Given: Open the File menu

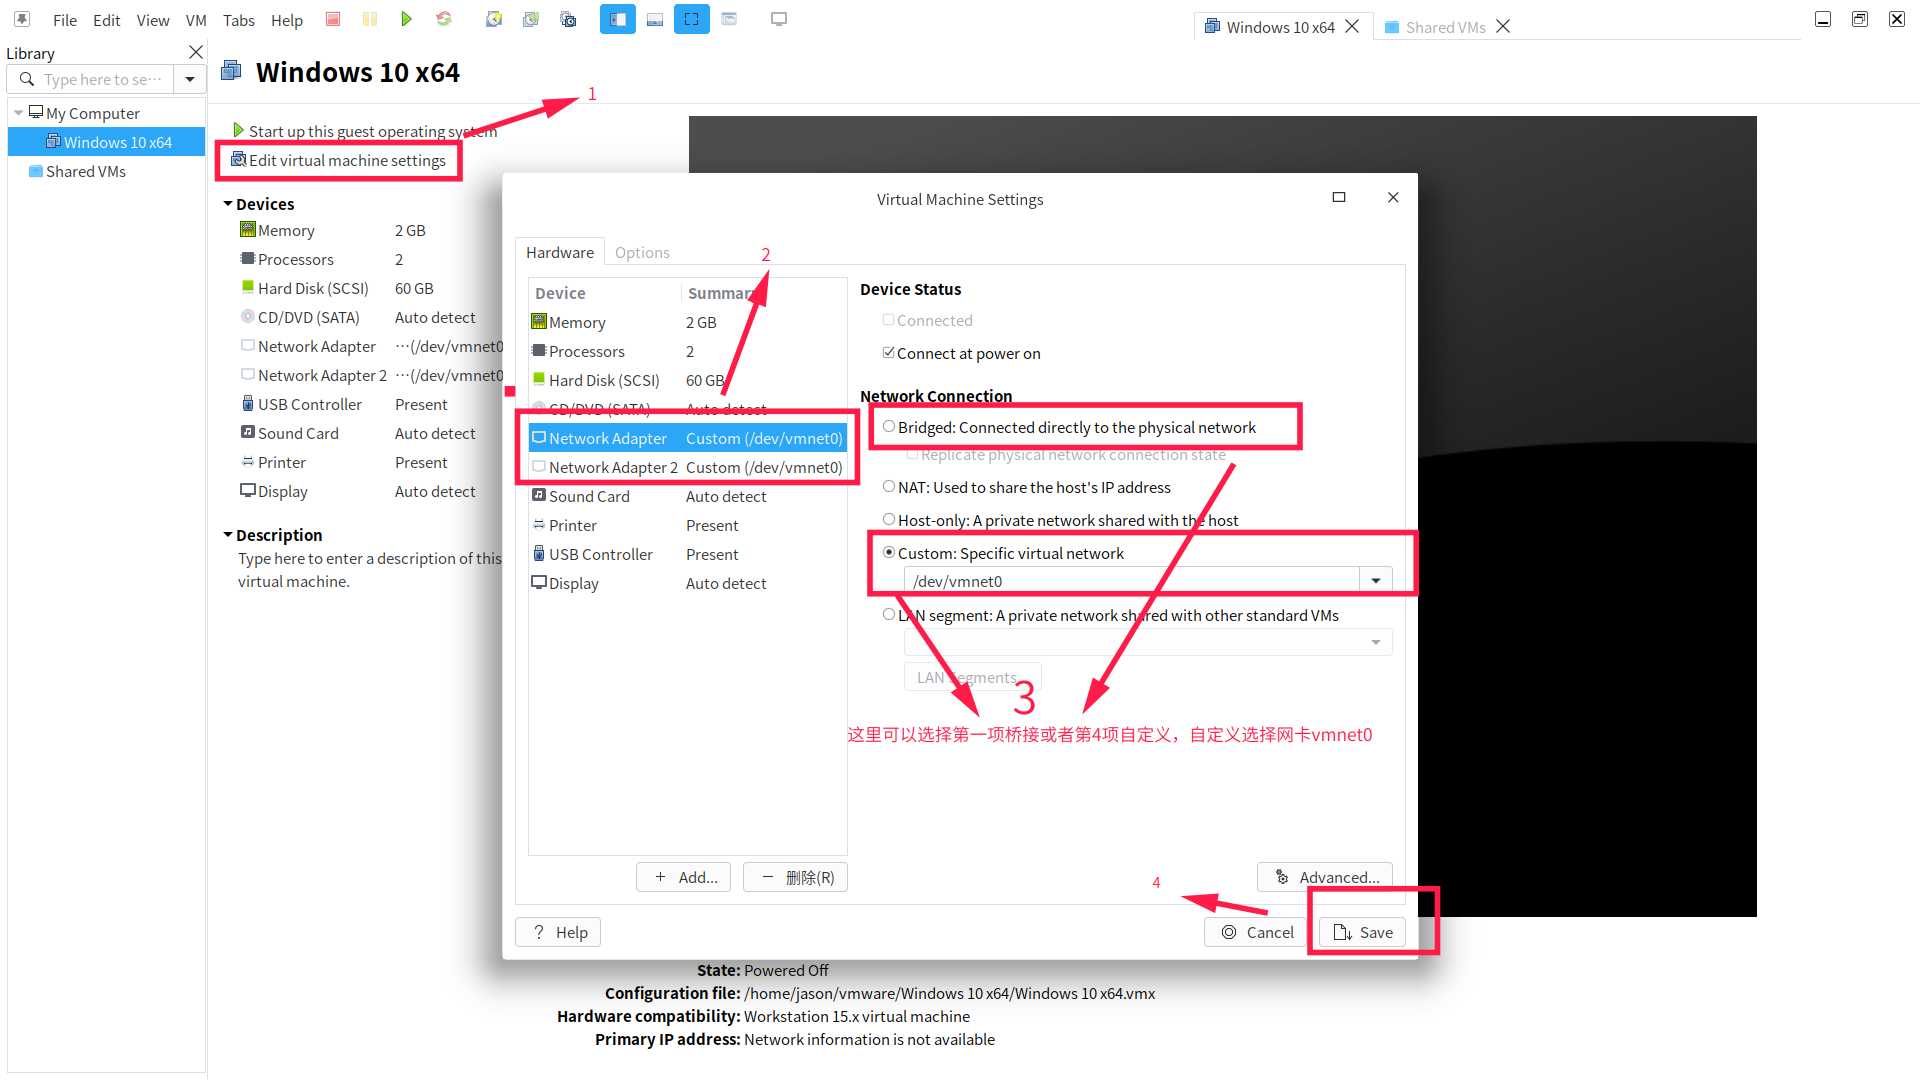Looking at the screenshot, I should tap(64, 20).
